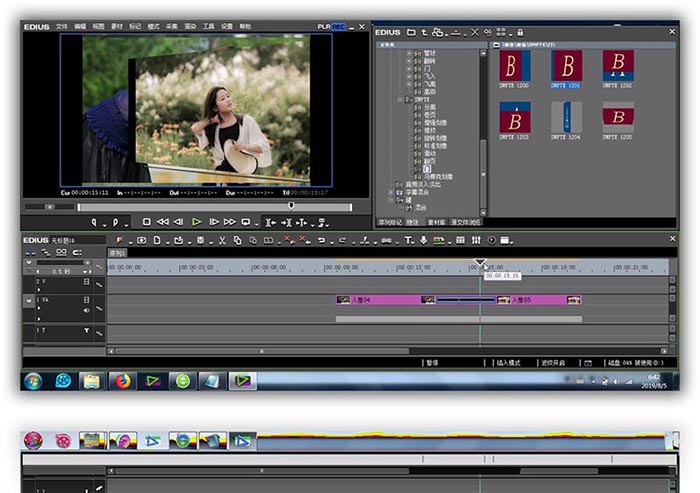Click the new sequence page icon
Image resolution: width=700 pixels, height=493 pixels.
pyautogui.click(x=157, y=240)
